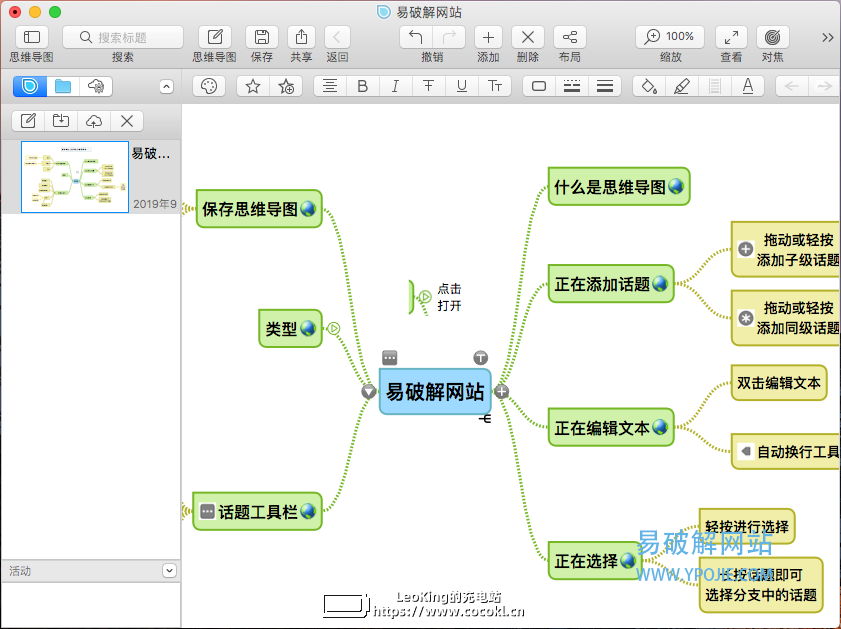The height and width of the screenshot is (629, 841).
Task: Select the 什么是思维导图 topic
Action: tap(619, 186)
